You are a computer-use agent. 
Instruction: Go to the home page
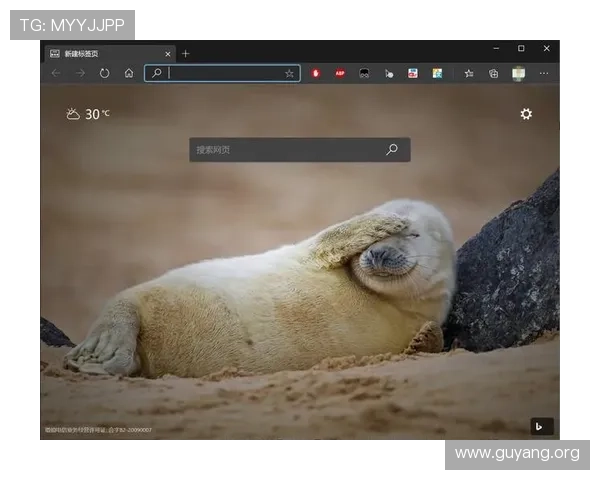point(129,73)
